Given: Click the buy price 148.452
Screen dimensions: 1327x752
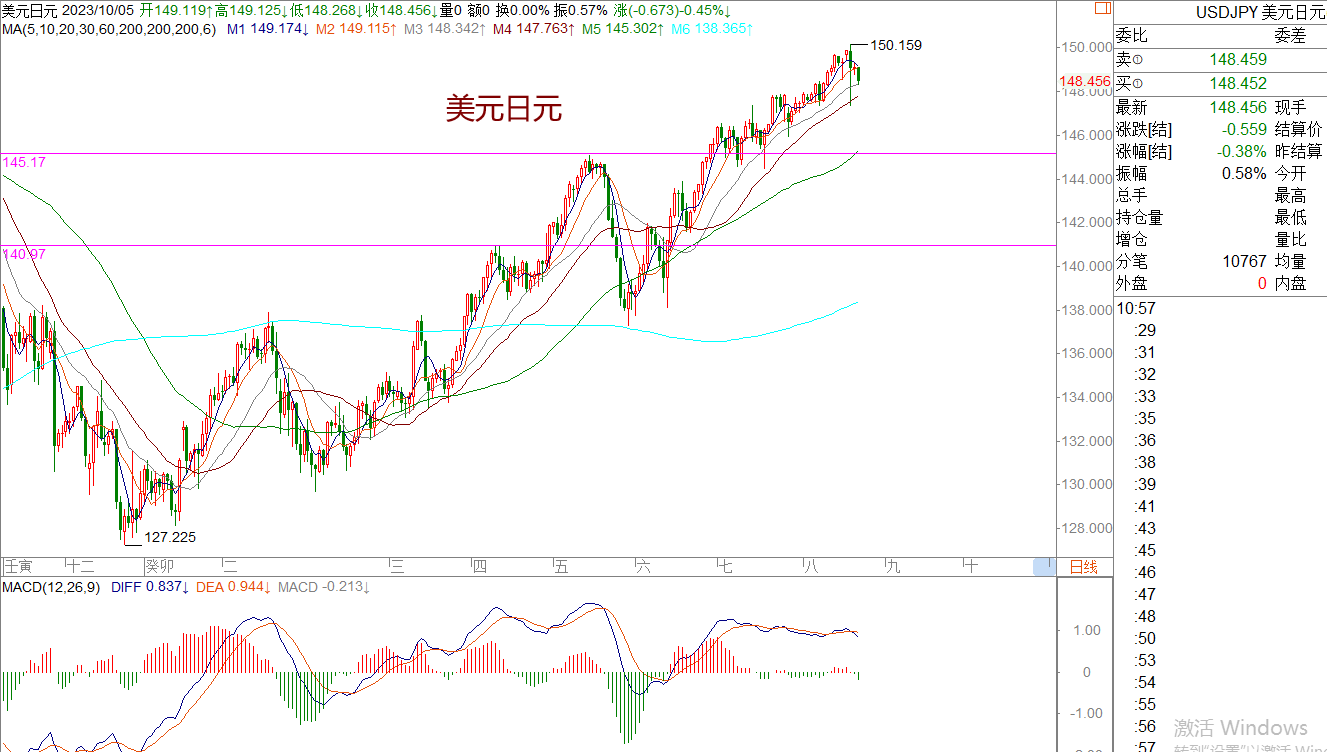Looking at the screenshot, I should point(1238,85).
